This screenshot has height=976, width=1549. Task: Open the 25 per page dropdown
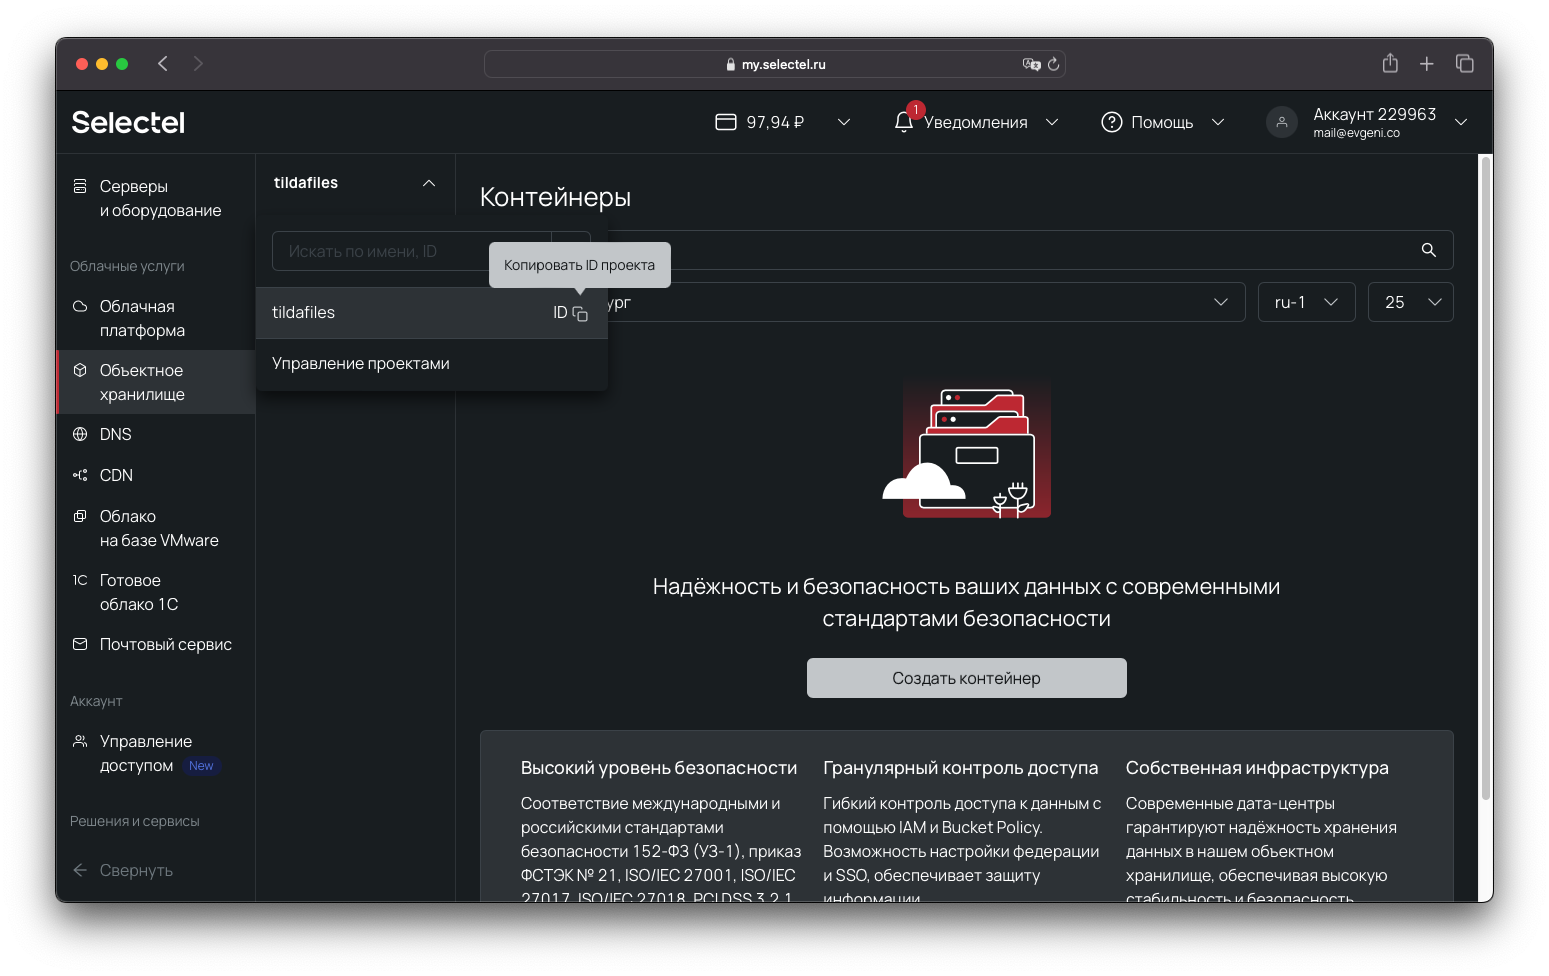[x=1410, y=302]
